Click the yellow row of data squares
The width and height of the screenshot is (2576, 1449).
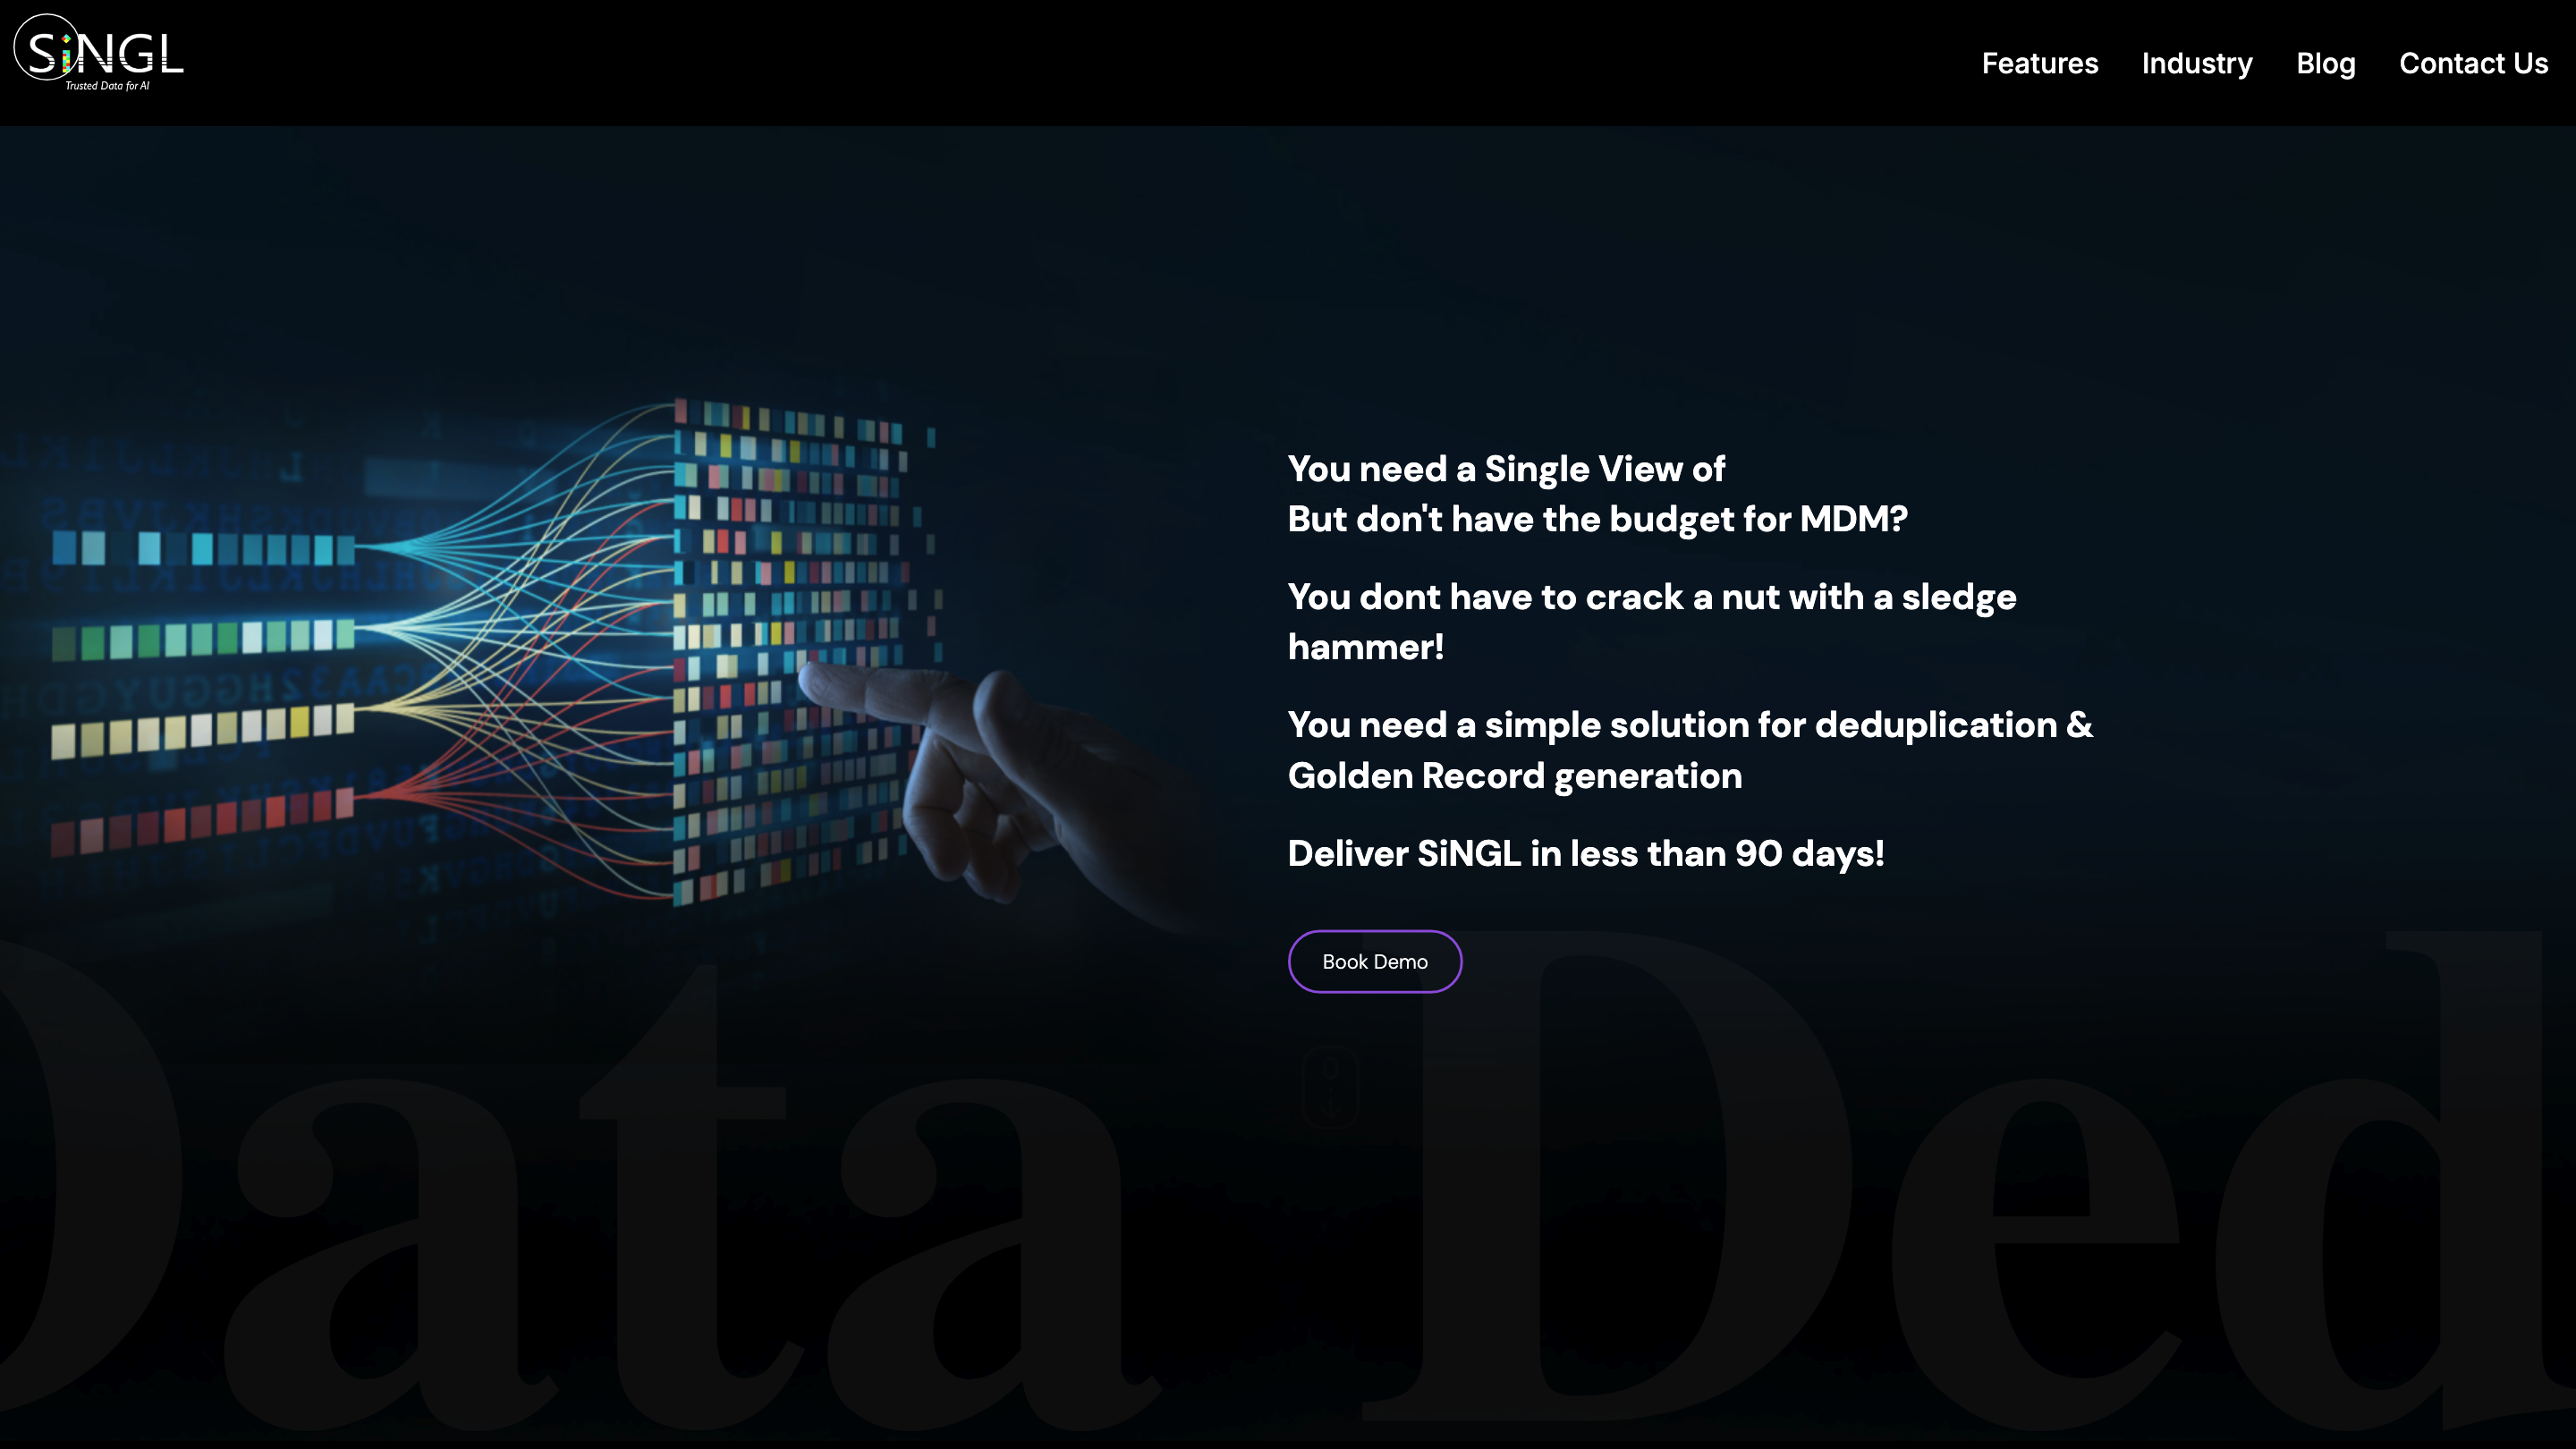pos(203,729)
